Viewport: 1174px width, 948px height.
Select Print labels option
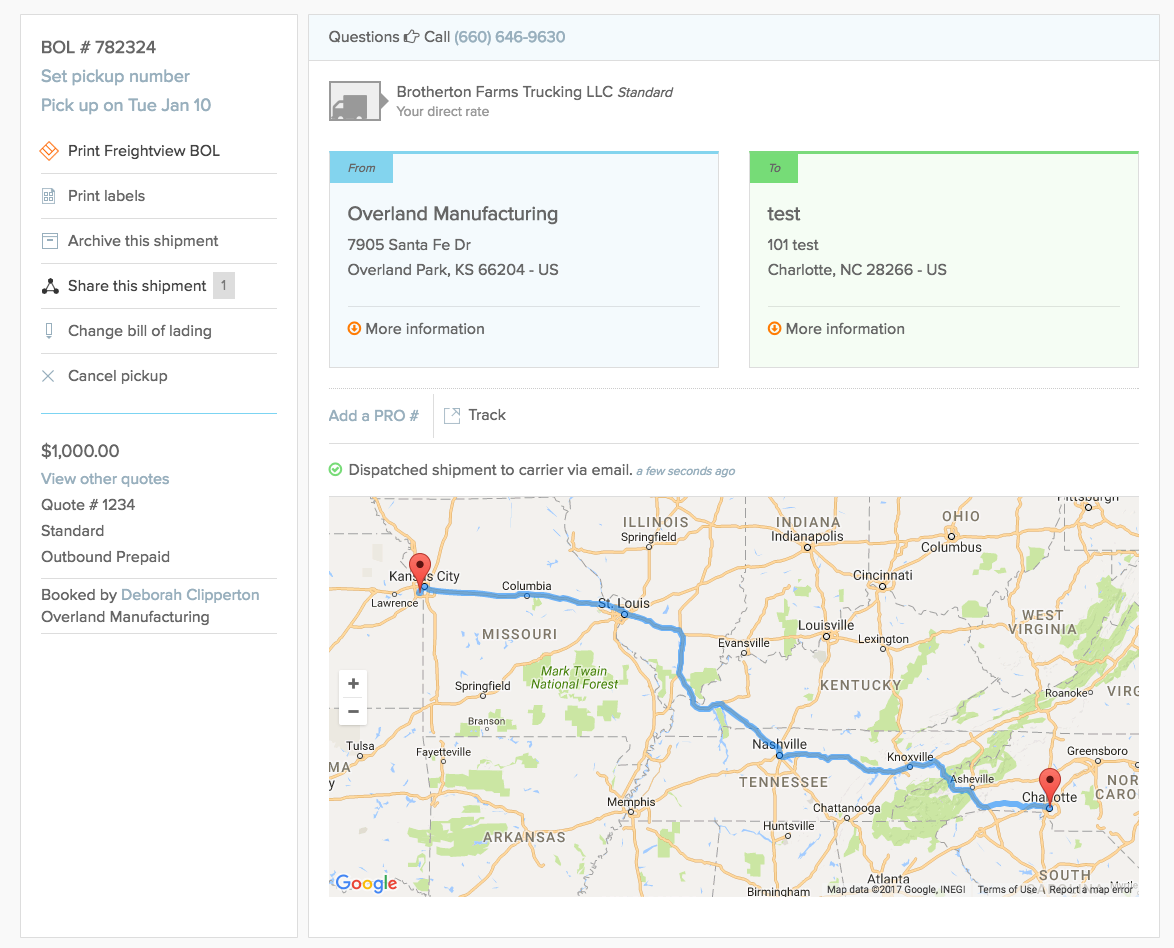click(x=106, y=195)
